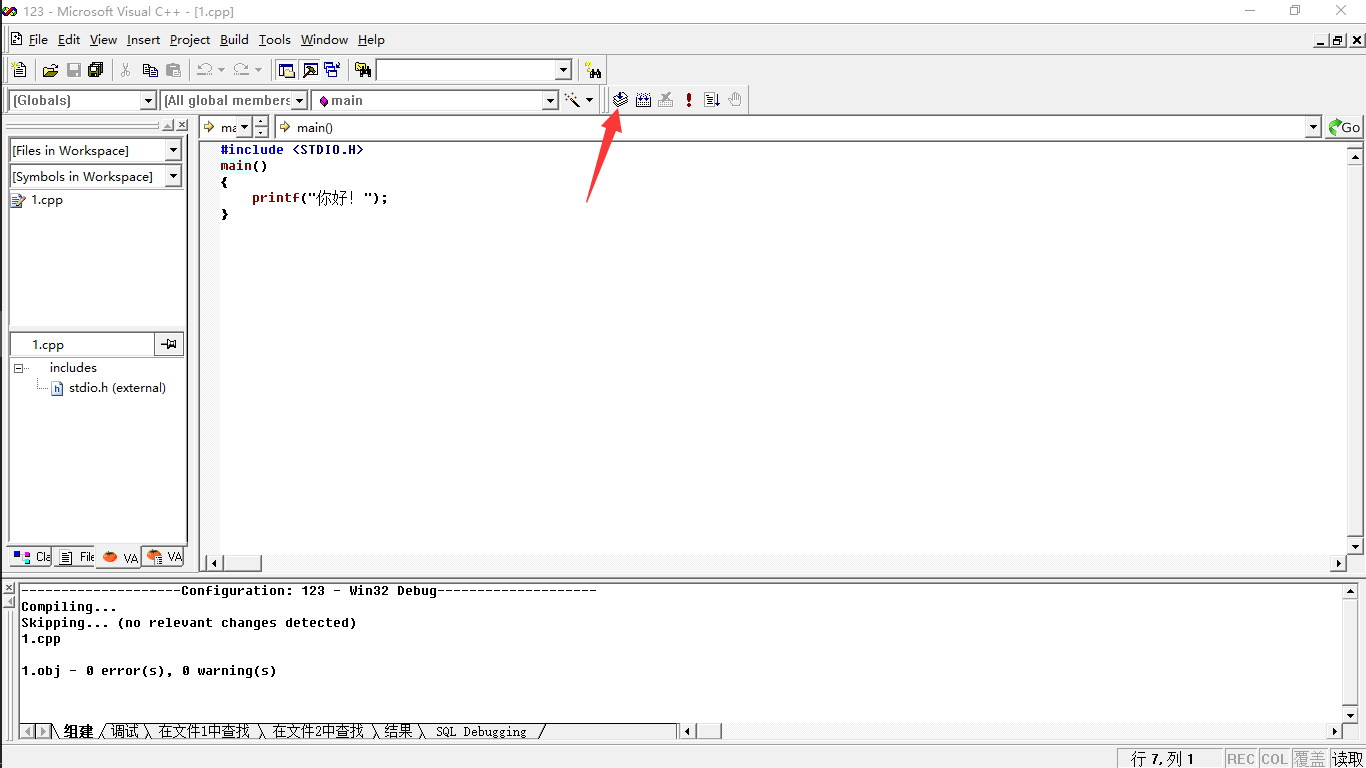Switch to the 在文件1中查找 tab
1366x768 pixels.
[x=204, y=732]
